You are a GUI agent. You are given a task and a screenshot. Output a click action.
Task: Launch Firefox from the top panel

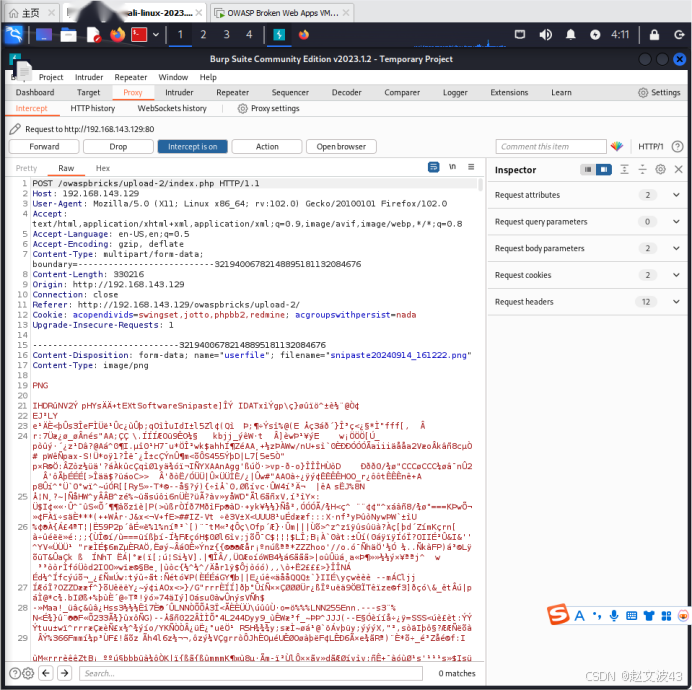click(117, 34)
